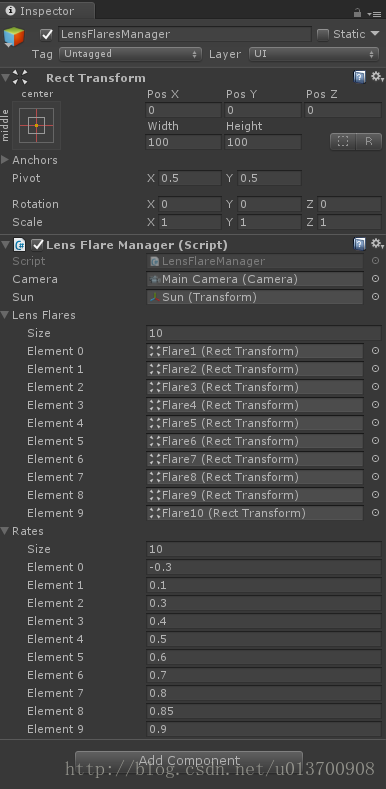The height and width of the screenshot is (789, 386).
Task: Open the Rect Transform gear settings menu
Action: click(x=377, y=77)
